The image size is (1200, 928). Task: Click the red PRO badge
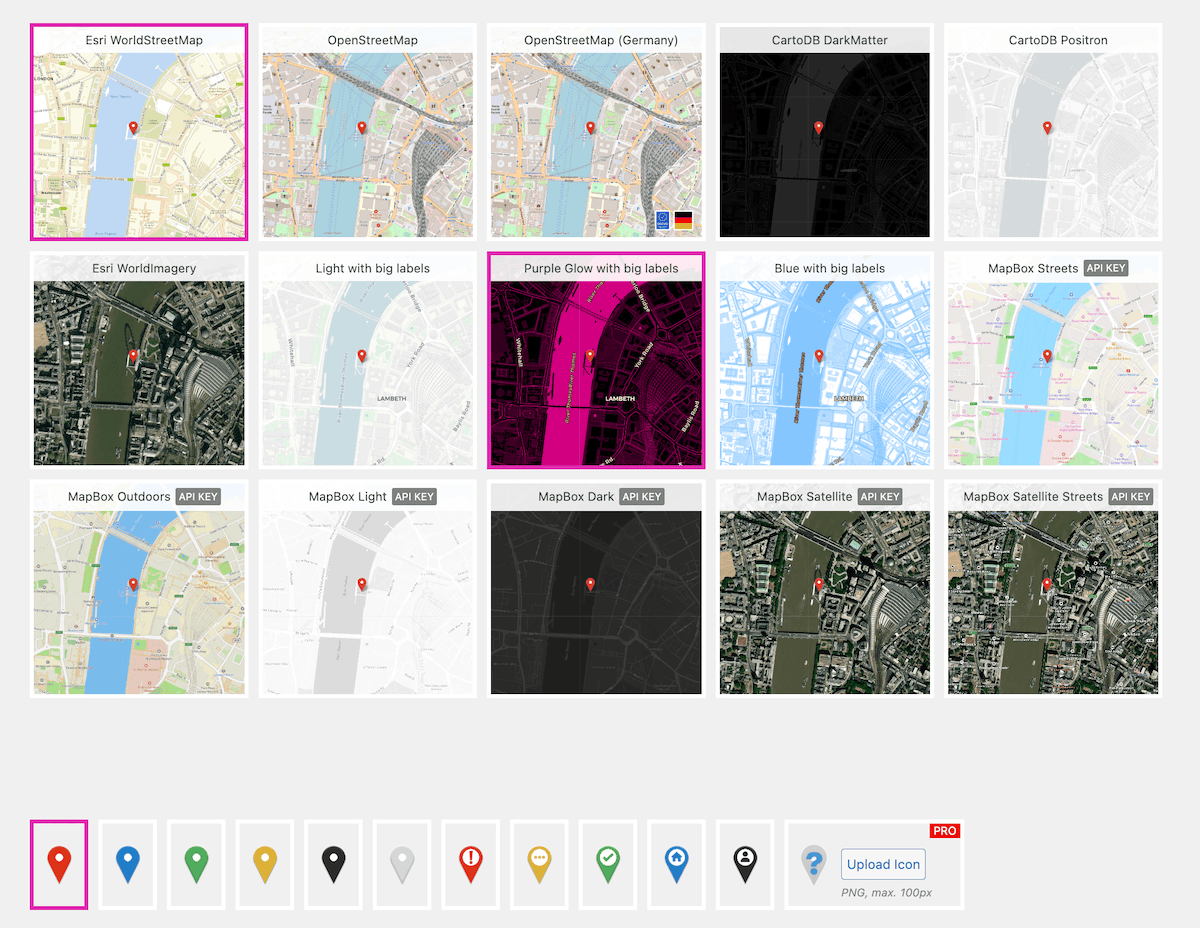(x=945, y=831)
